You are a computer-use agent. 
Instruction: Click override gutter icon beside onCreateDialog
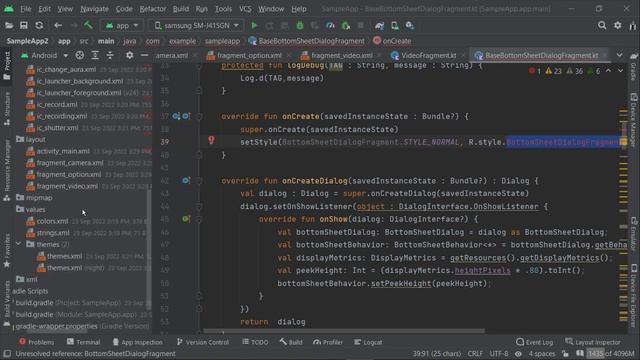pyautogui.click(x=186, y=180)
